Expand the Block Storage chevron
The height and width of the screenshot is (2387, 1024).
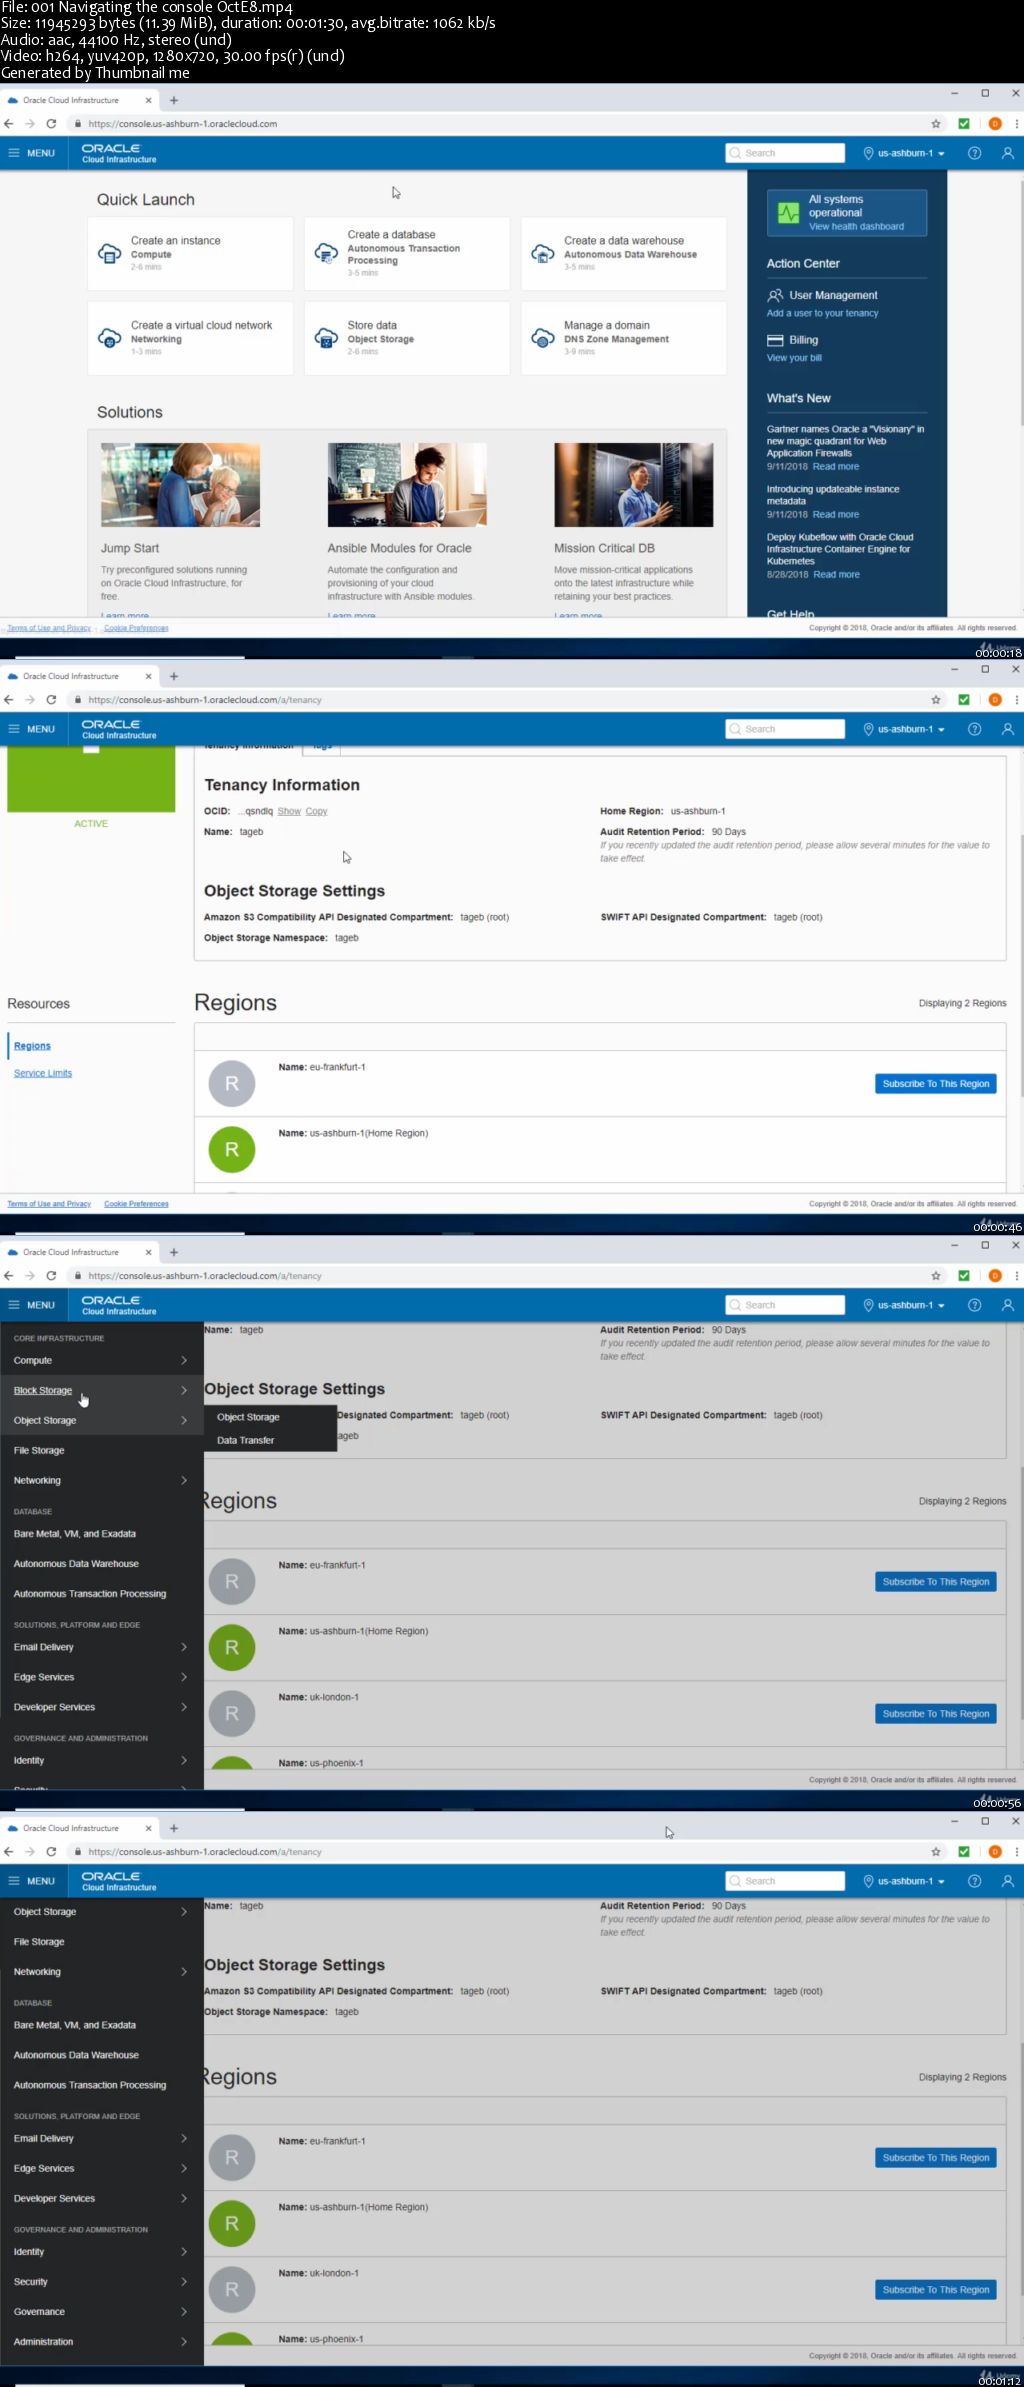tap(184, 1390)
